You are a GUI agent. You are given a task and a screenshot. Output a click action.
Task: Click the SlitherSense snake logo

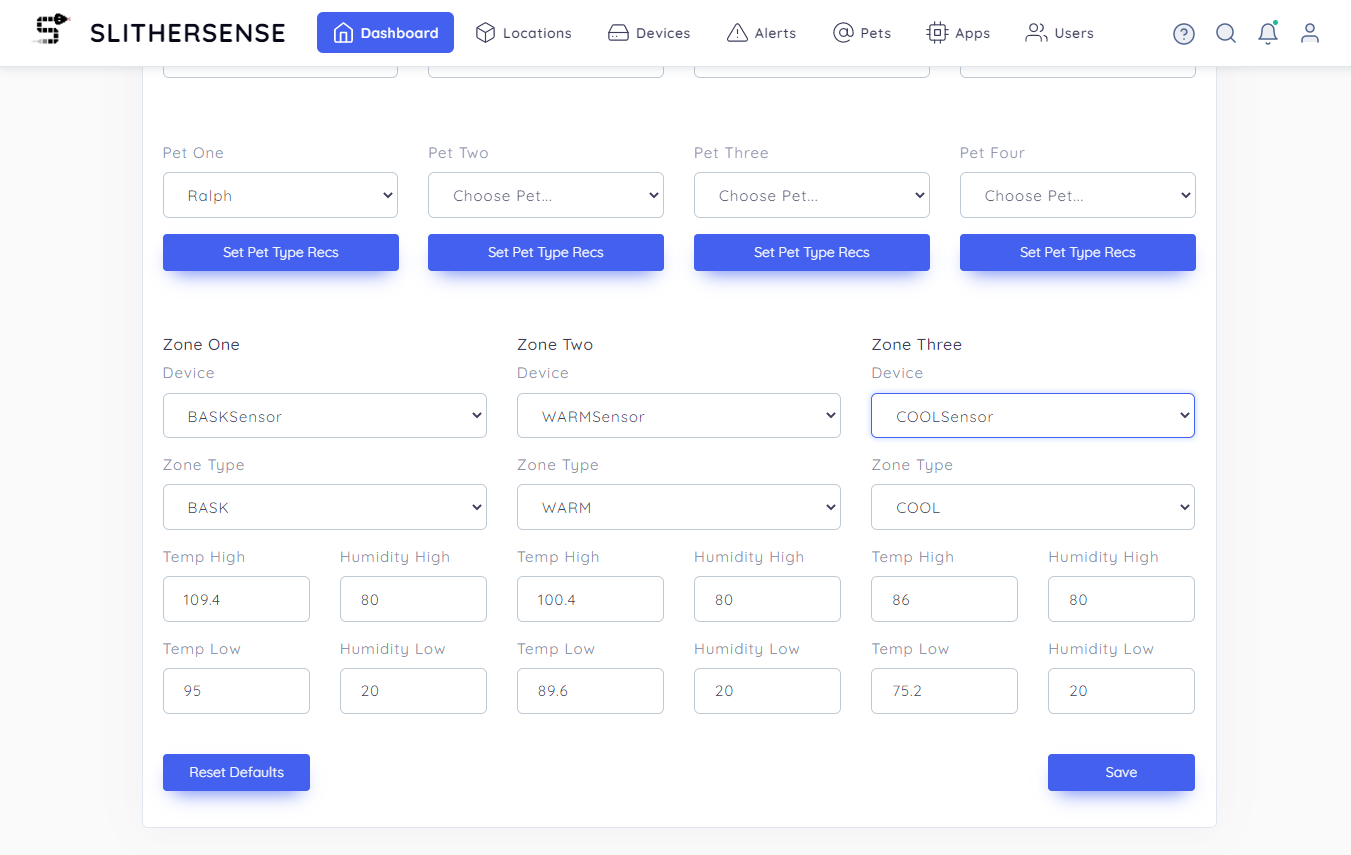[52, 30]
